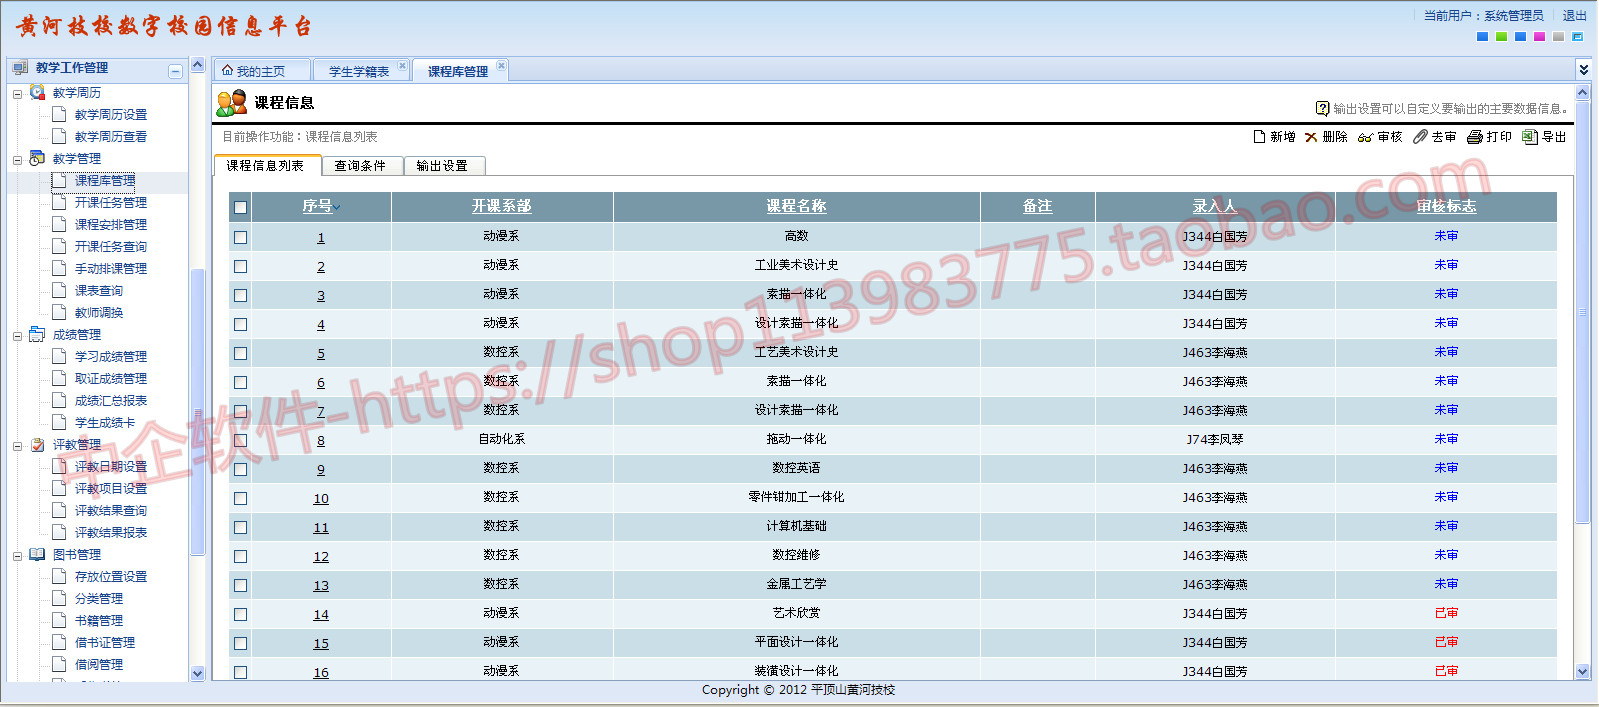Open 教学周历设置 in the tree
Screen dimensions: 1599x707
point(111,115)
